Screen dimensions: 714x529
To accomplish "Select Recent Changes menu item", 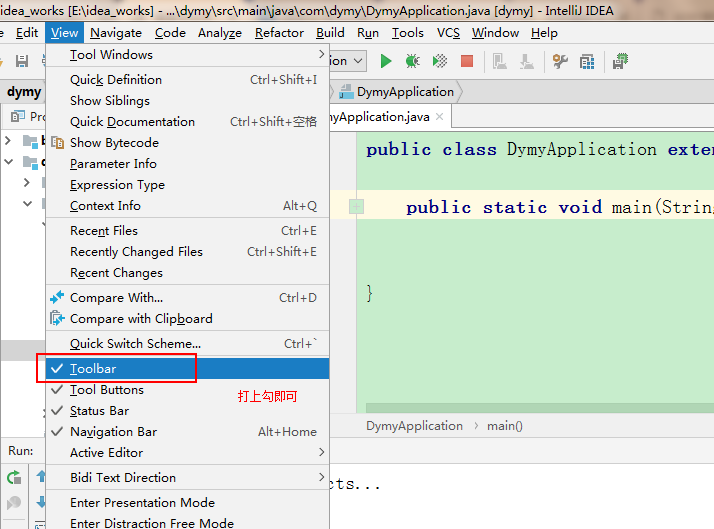I will (188, 273).
